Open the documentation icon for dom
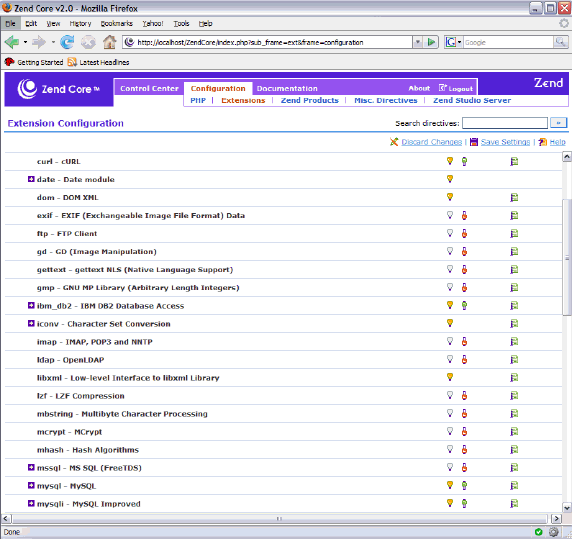This screenshot has height=539, width=572. pyautogui.click(x=514, y=197)
